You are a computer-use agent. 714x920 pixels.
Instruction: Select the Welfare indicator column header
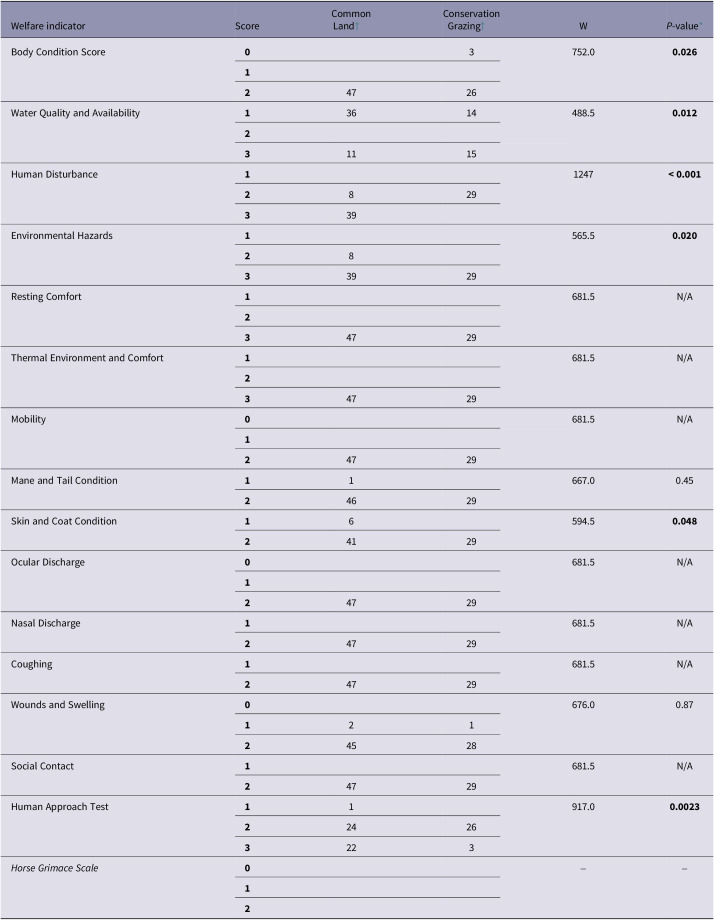pos(48,26)
